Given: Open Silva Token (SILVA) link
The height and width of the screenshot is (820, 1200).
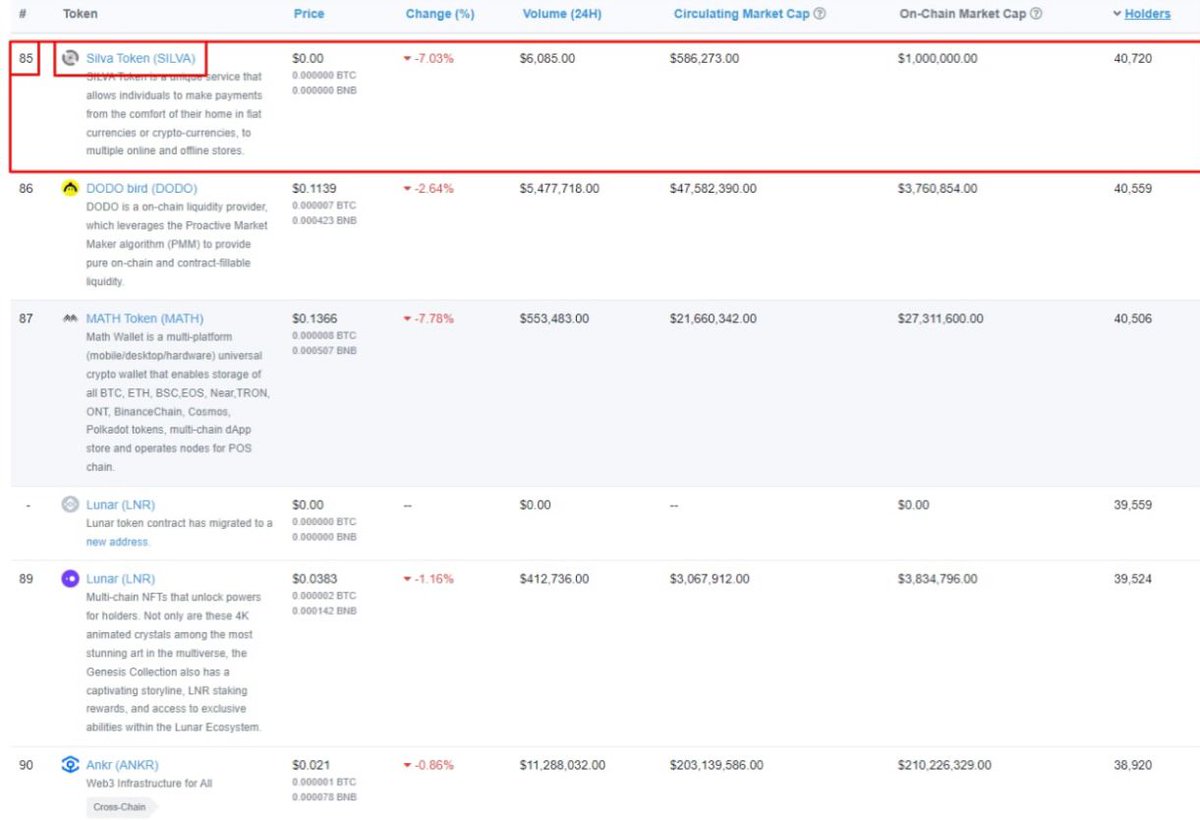Looking at the screenshot, I should click(141, 58).
